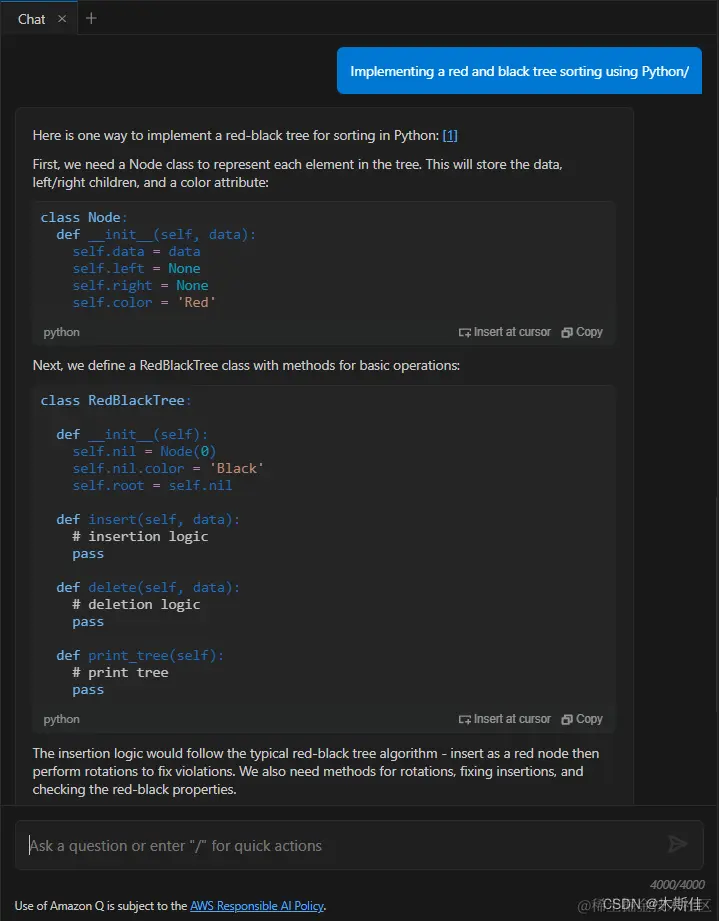Send the message with arrow icon

point(678,845)
